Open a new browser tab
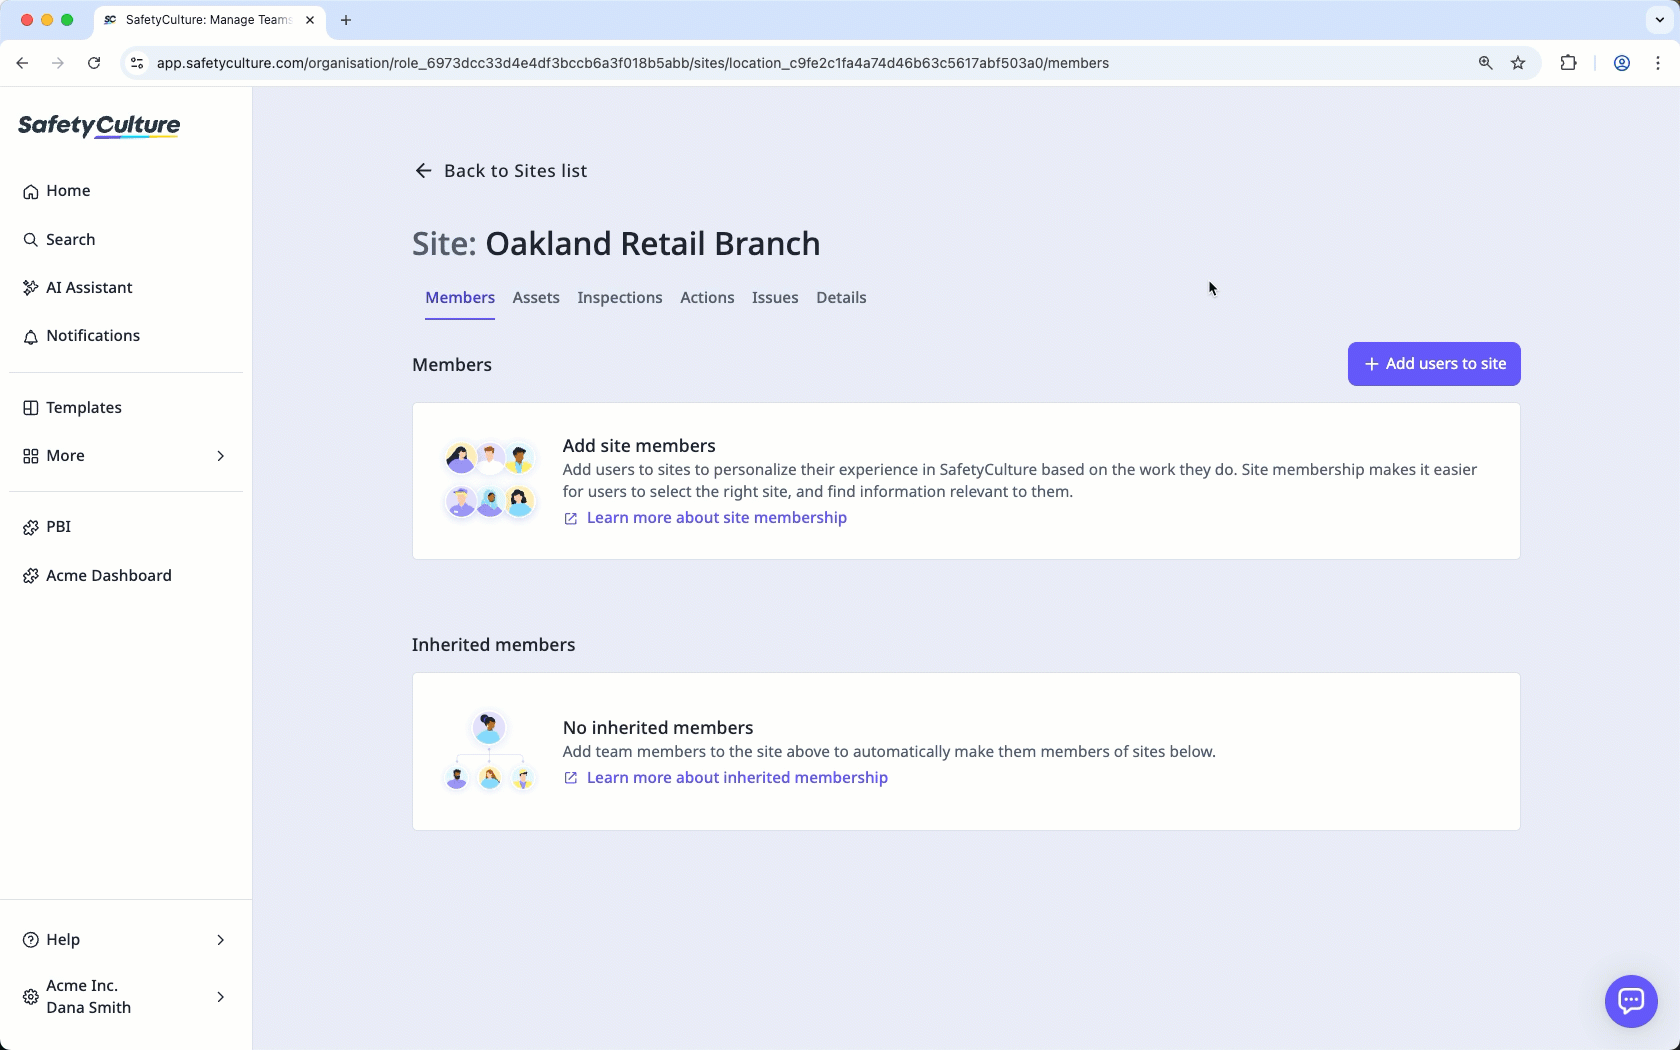Viewport: 1680px width, 1050px height. click(346, 20)
